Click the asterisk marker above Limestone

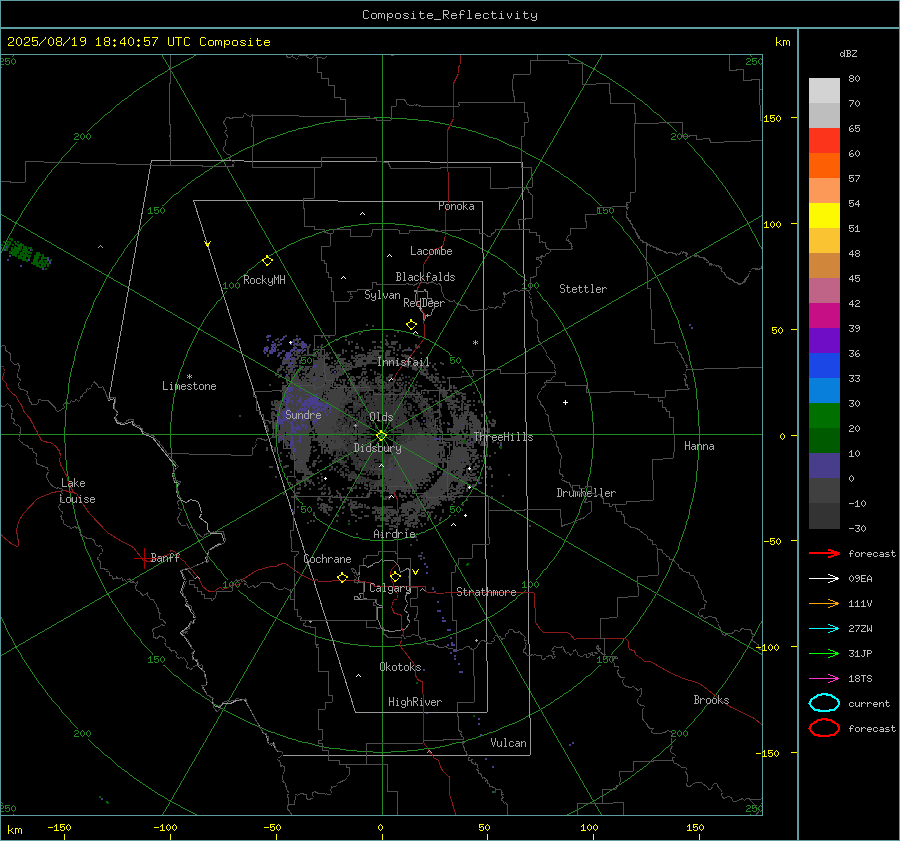click(x=189, y=377)
